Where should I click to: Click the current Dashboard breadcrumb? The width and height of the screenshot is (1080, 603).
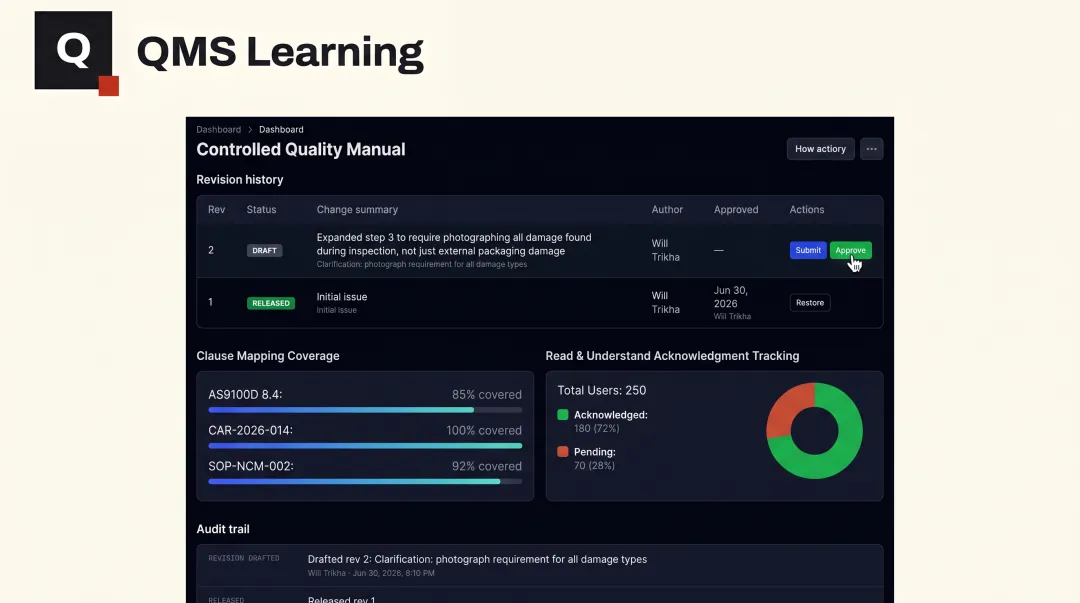pyautogui.click(x=281, y=130)
